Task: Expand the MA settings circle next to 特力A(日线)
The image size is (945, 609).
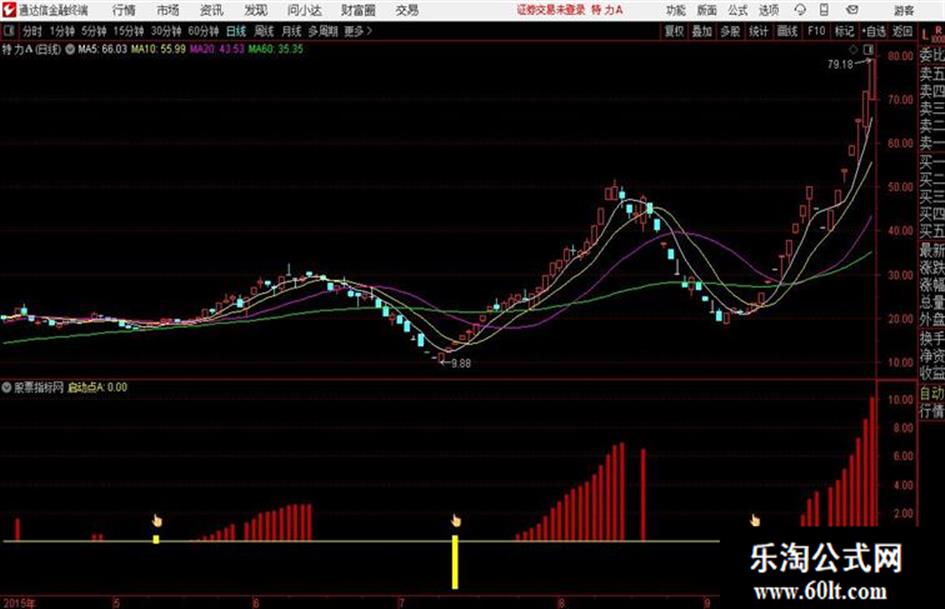Action: tap(70, 49)
